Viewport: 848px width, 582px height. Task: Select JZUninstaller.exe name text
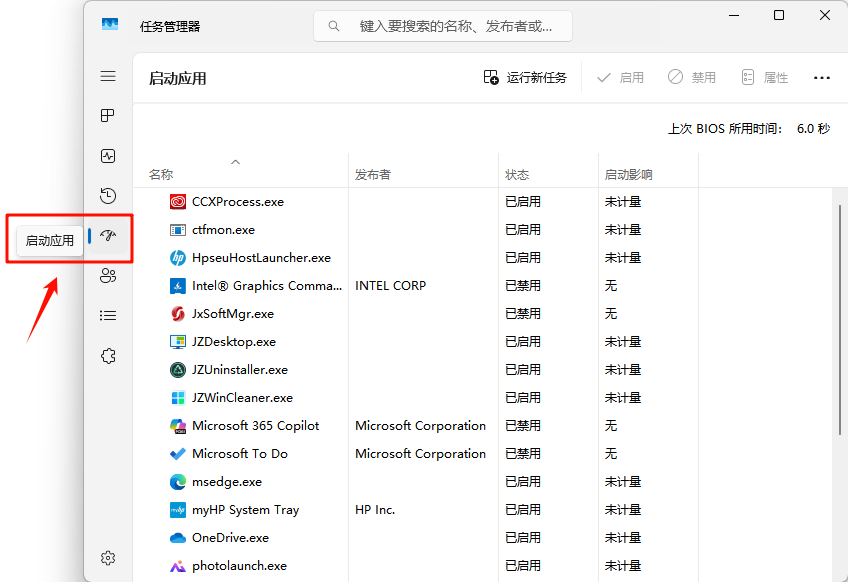click(x=240, y=370)
